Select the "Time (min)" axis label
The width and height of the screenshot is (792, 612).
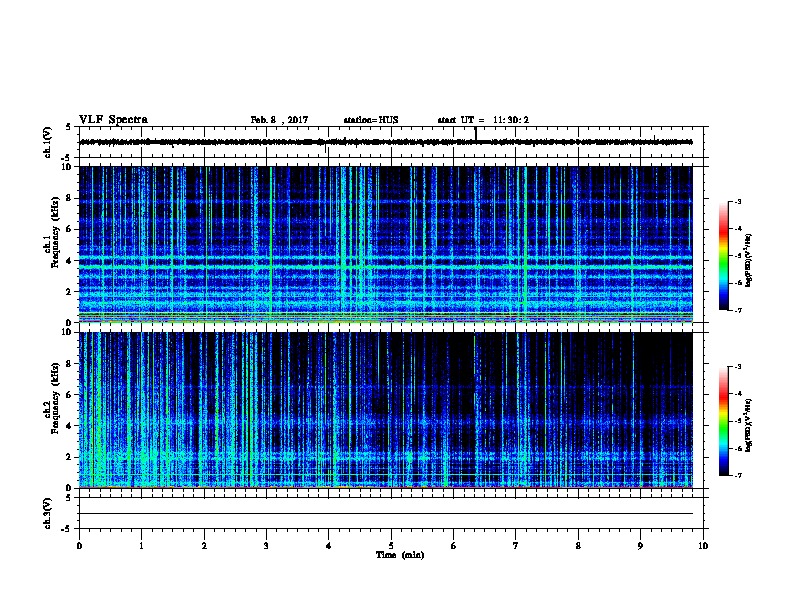(400, 555)
